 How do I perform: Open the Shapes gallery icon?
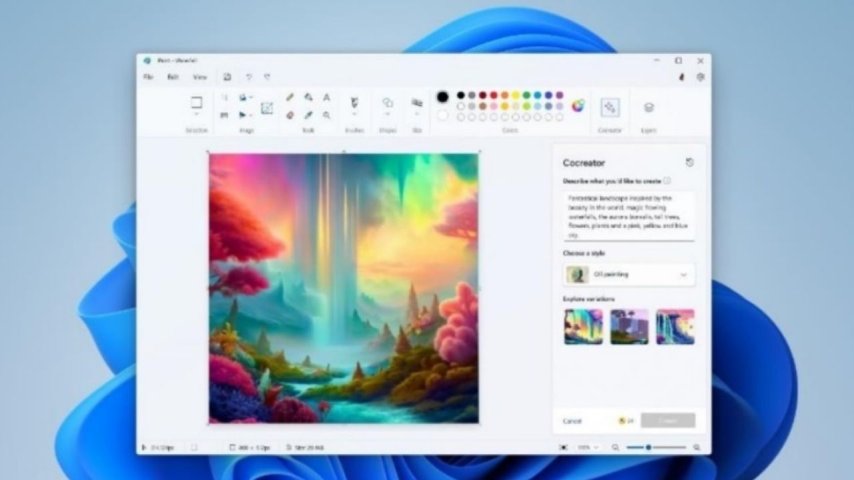[387, 102]
